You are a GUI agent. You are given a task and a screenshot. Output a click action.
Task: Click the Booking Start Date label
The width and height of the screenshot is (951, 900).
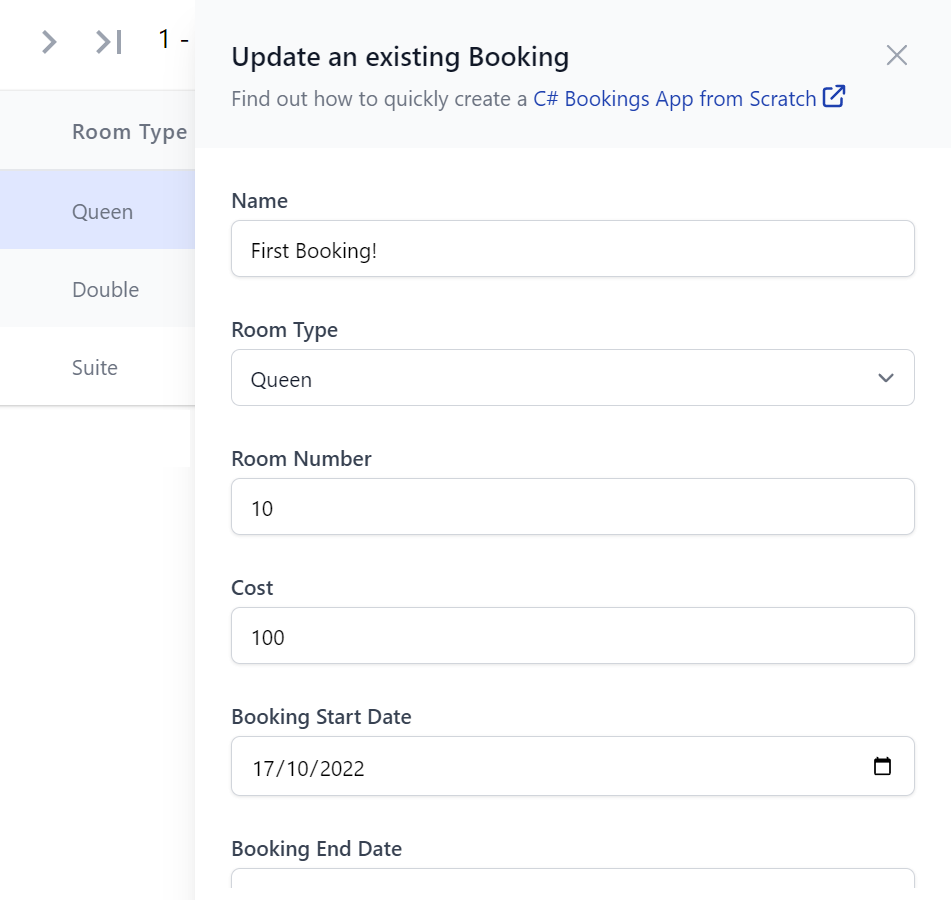click(x=321, y=717)
